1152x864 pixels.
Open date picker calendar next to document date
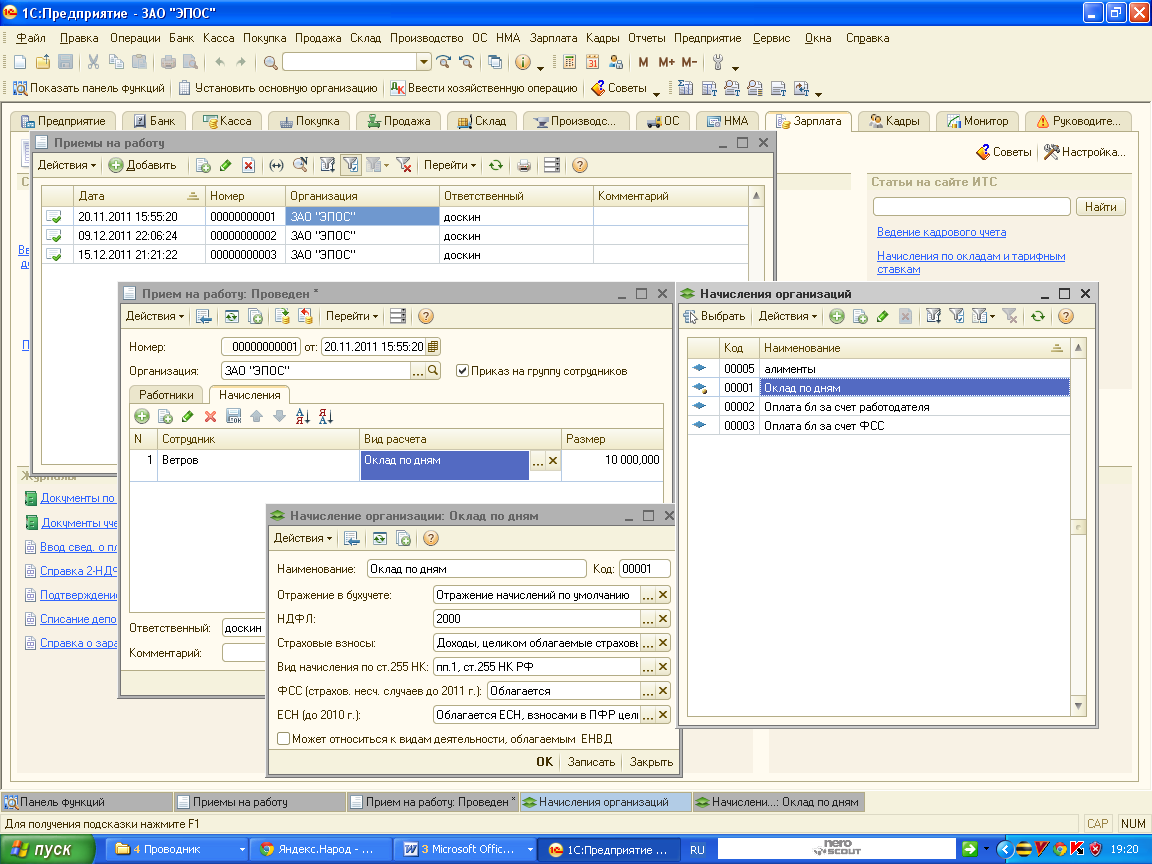[x=433, y=347]
